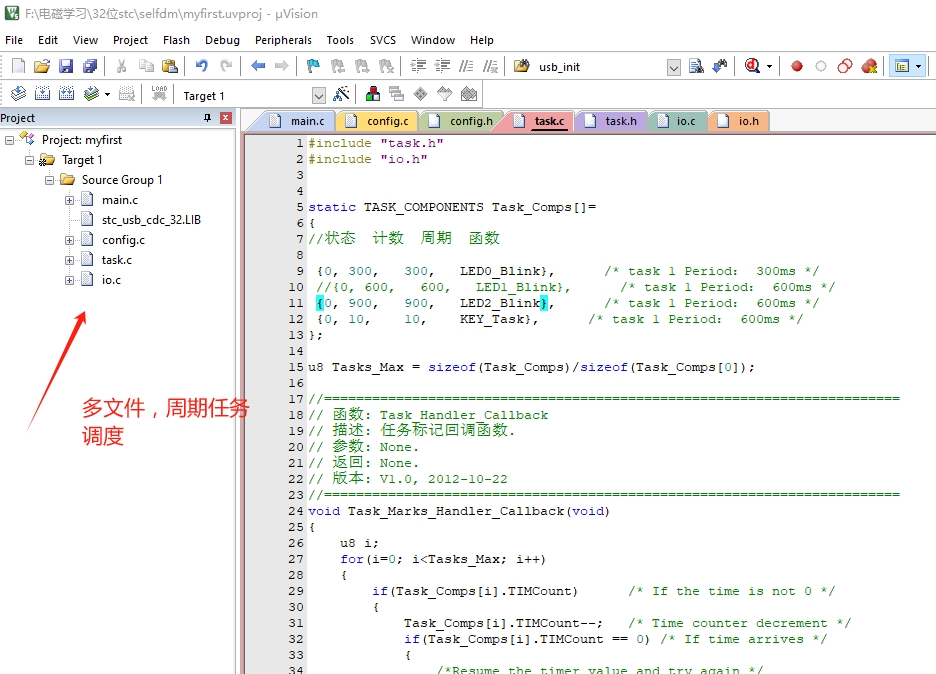The width and height of the screenshot is (936, 674).
Task: Expand the main.c tree node
Action: point(69,200)
